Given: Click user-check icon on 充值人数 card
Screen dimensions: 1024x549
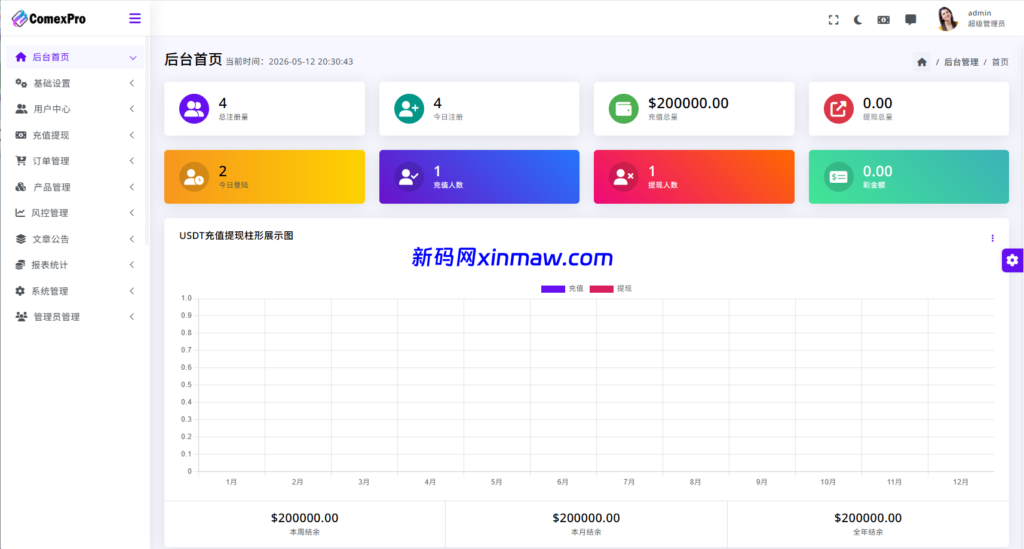Looking at the screenshot, I should click(x=409, y=177).
